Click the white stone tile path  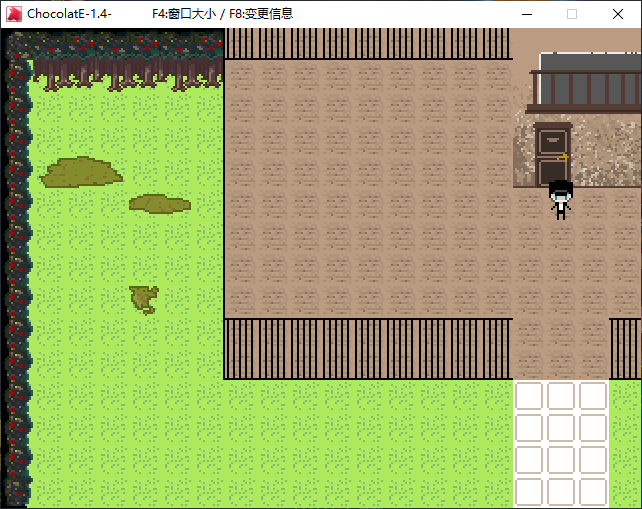[x=561, y=443]
